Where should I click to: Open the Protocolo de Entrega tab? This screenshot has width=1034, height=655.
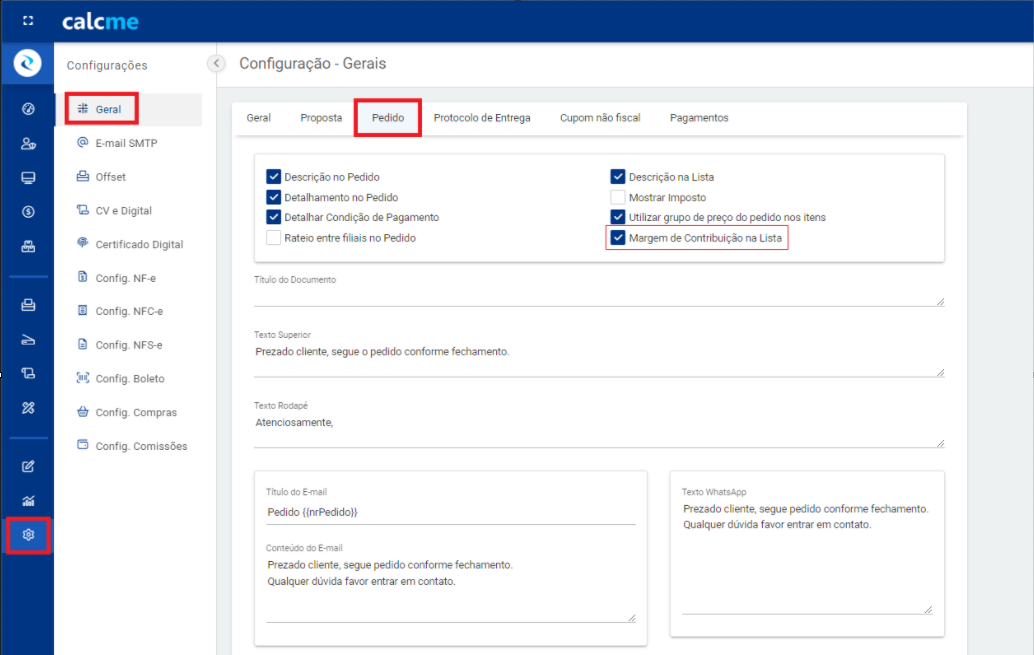point(482,118)
